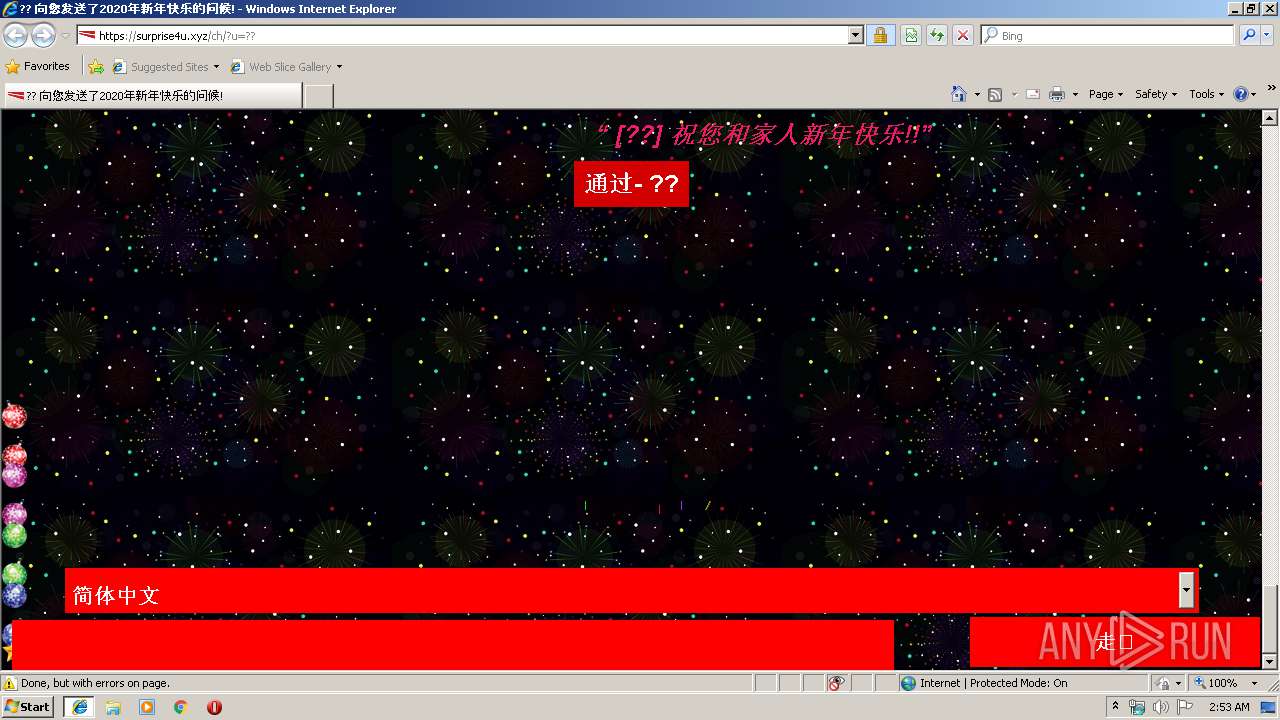Open Windows Explorer folder taskbar icon

pos(113,707)
